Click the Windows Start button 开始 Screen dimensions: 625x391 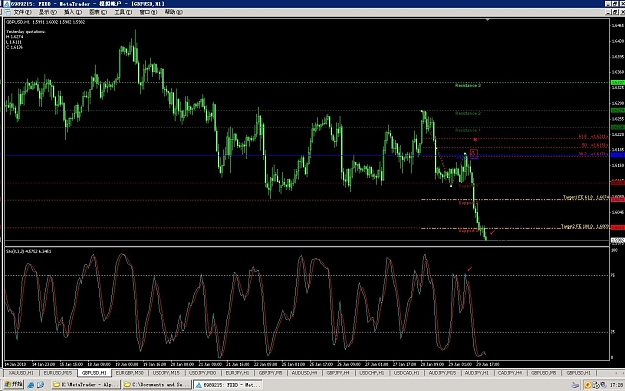click(x=13, y=385)
